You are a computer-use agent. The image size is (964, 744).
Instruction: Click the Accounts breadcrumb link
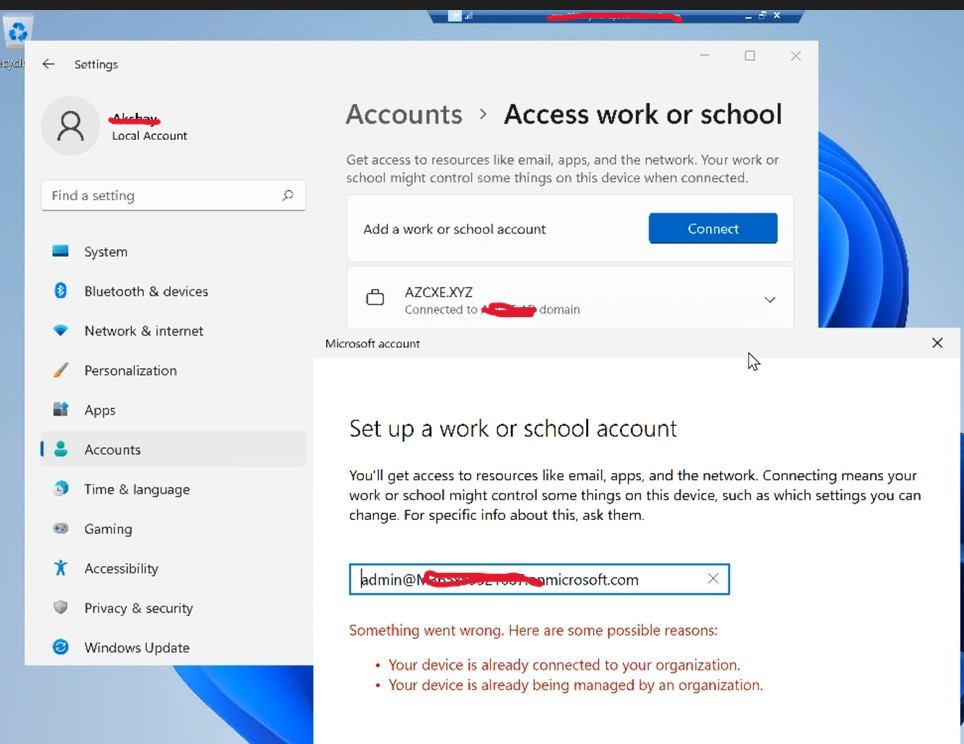404,114
